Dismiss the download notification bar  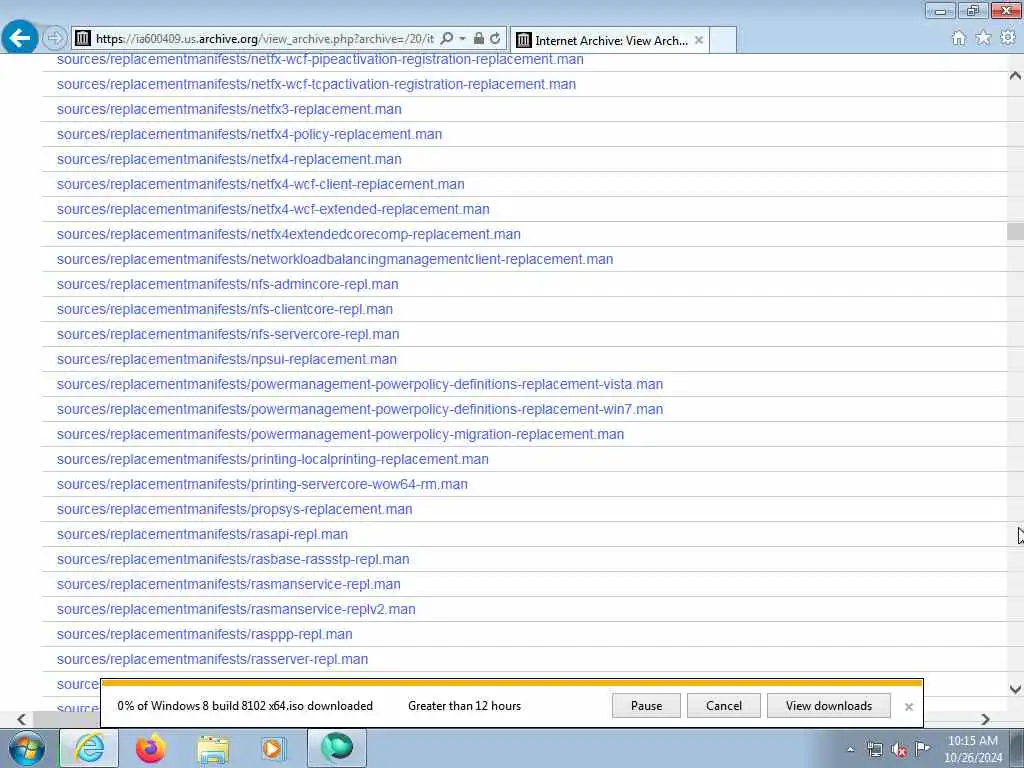pos(908,707)
